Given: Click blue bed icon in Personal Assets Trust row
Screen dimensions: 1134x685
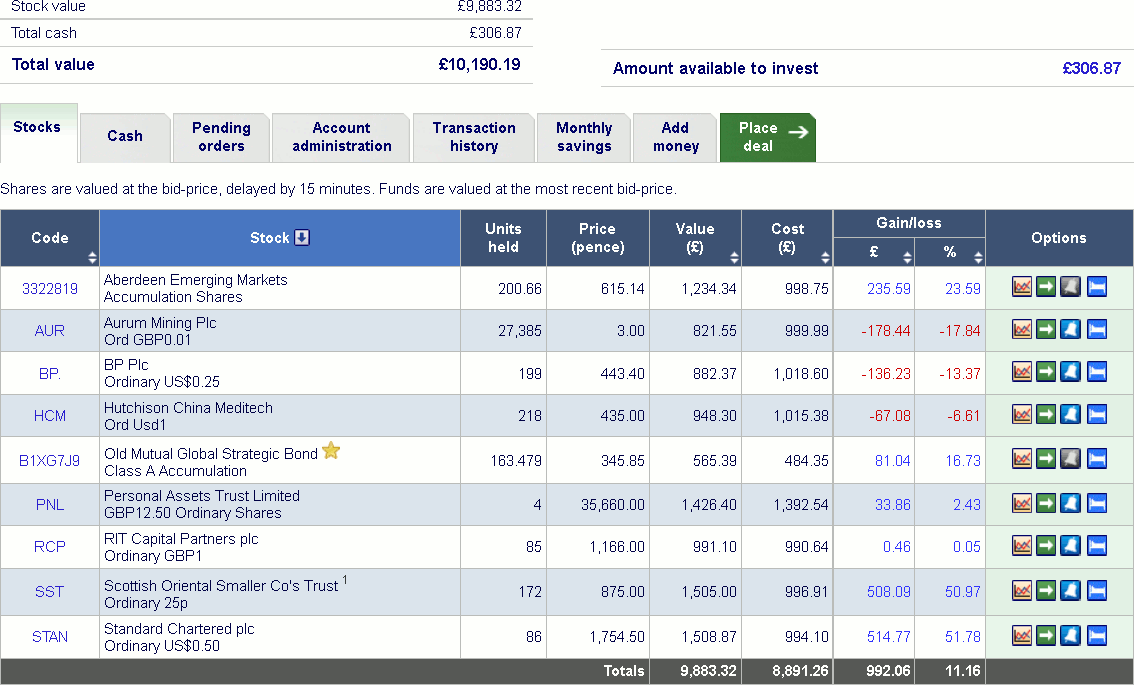Looking at the screenshot, I should tap(1096, 503).
